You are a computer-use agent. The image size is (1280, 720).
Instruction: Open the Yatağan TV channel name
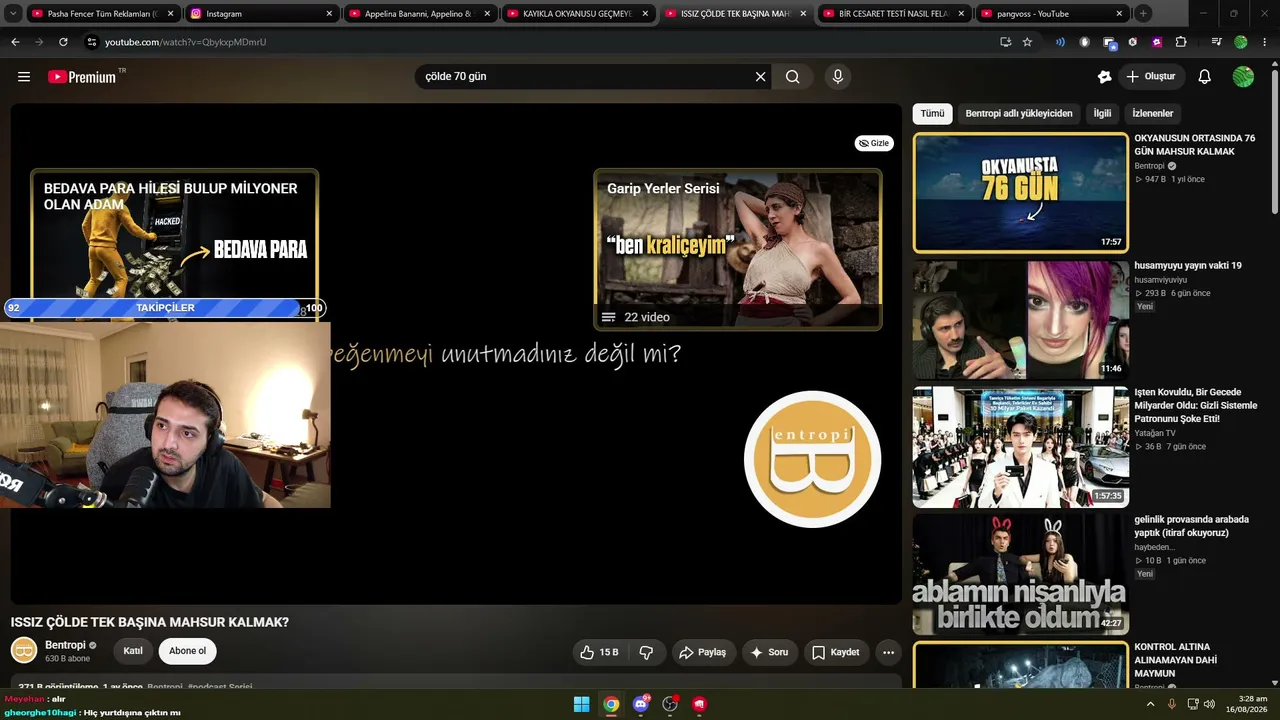click(1155, 433)
